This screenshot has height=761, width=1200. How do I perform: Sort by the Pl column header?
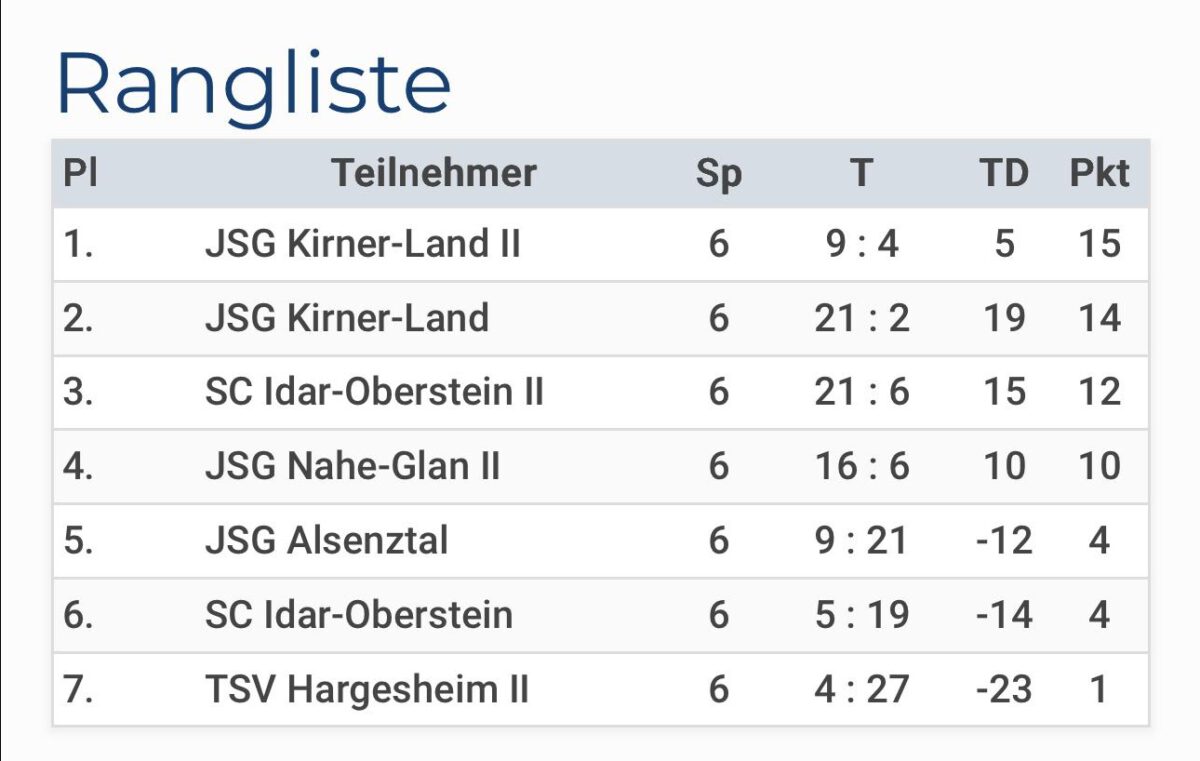(x=80, y=173)
